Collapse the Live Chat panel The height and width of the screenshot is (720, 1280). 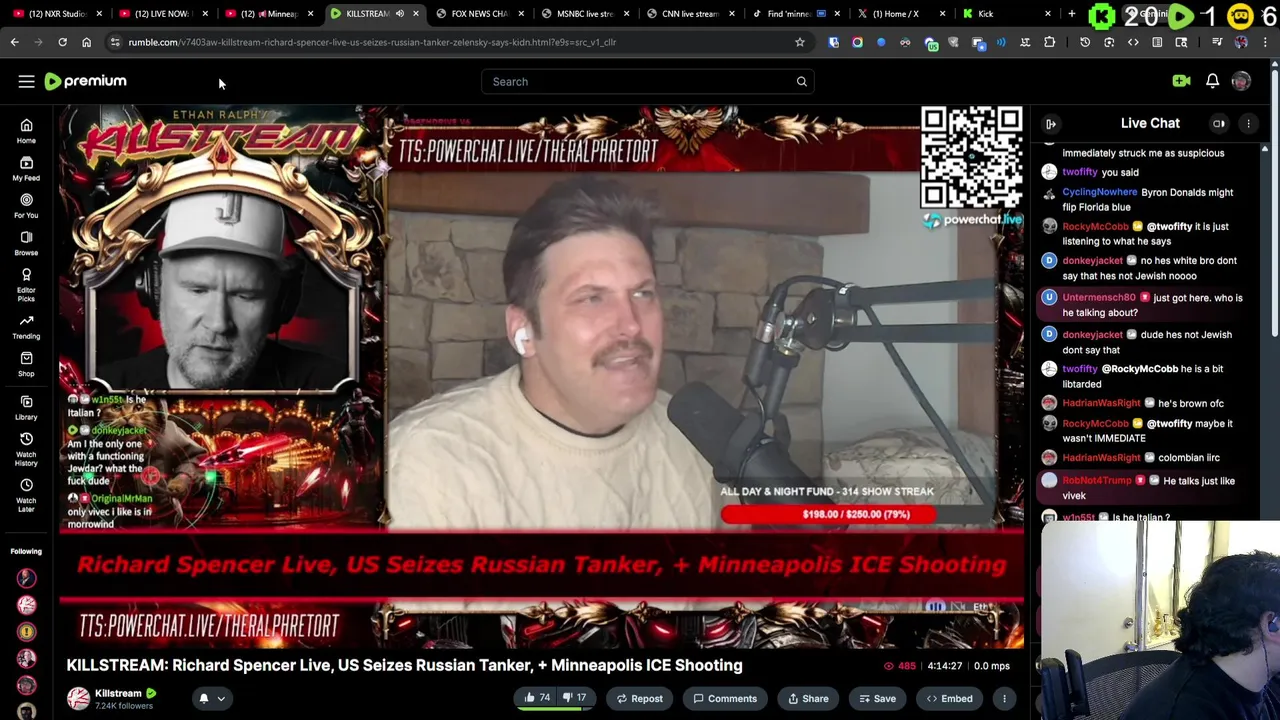[x=1051, y=124]
